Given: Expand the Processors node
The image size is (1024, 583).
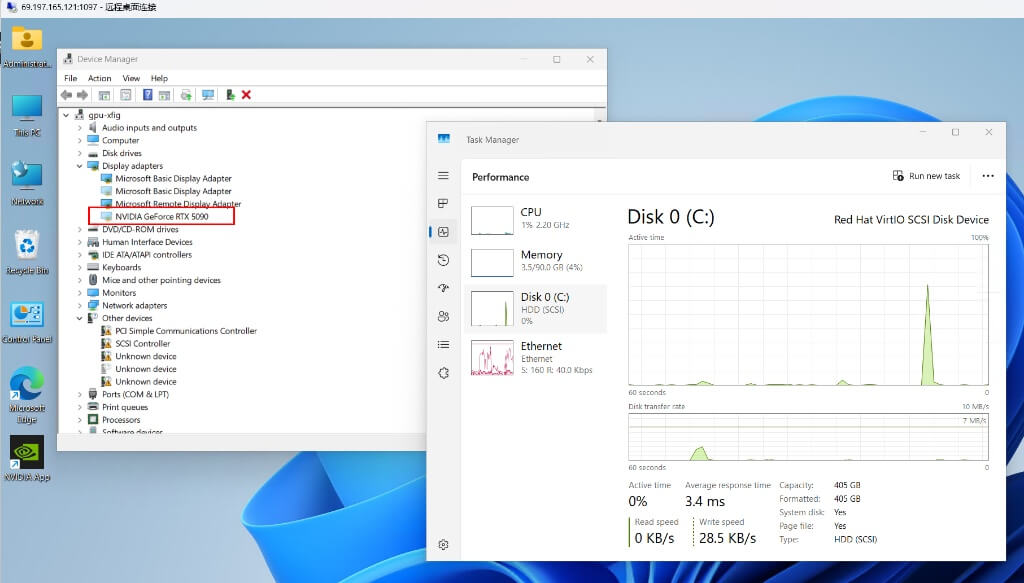Looking at the screenshot, I should [x=80, y=420].
